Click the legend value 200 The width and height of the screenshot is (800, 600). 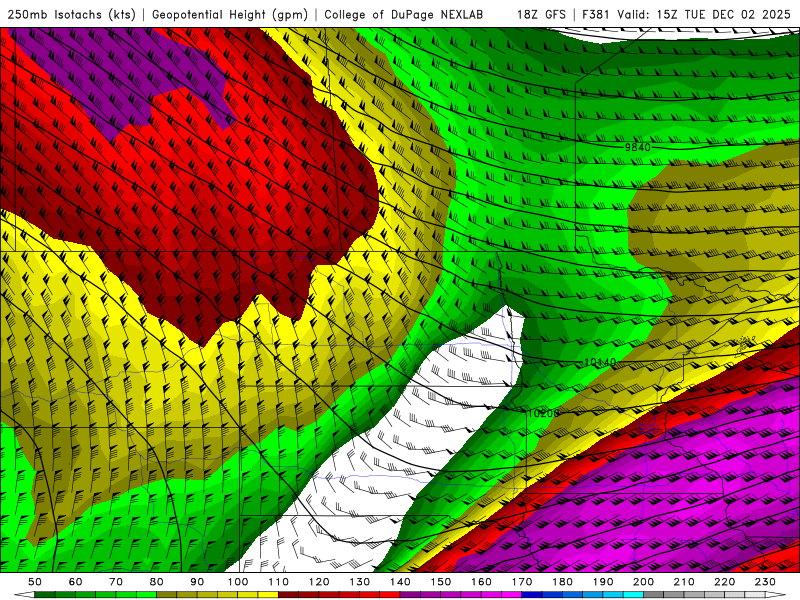pos(643,582)
